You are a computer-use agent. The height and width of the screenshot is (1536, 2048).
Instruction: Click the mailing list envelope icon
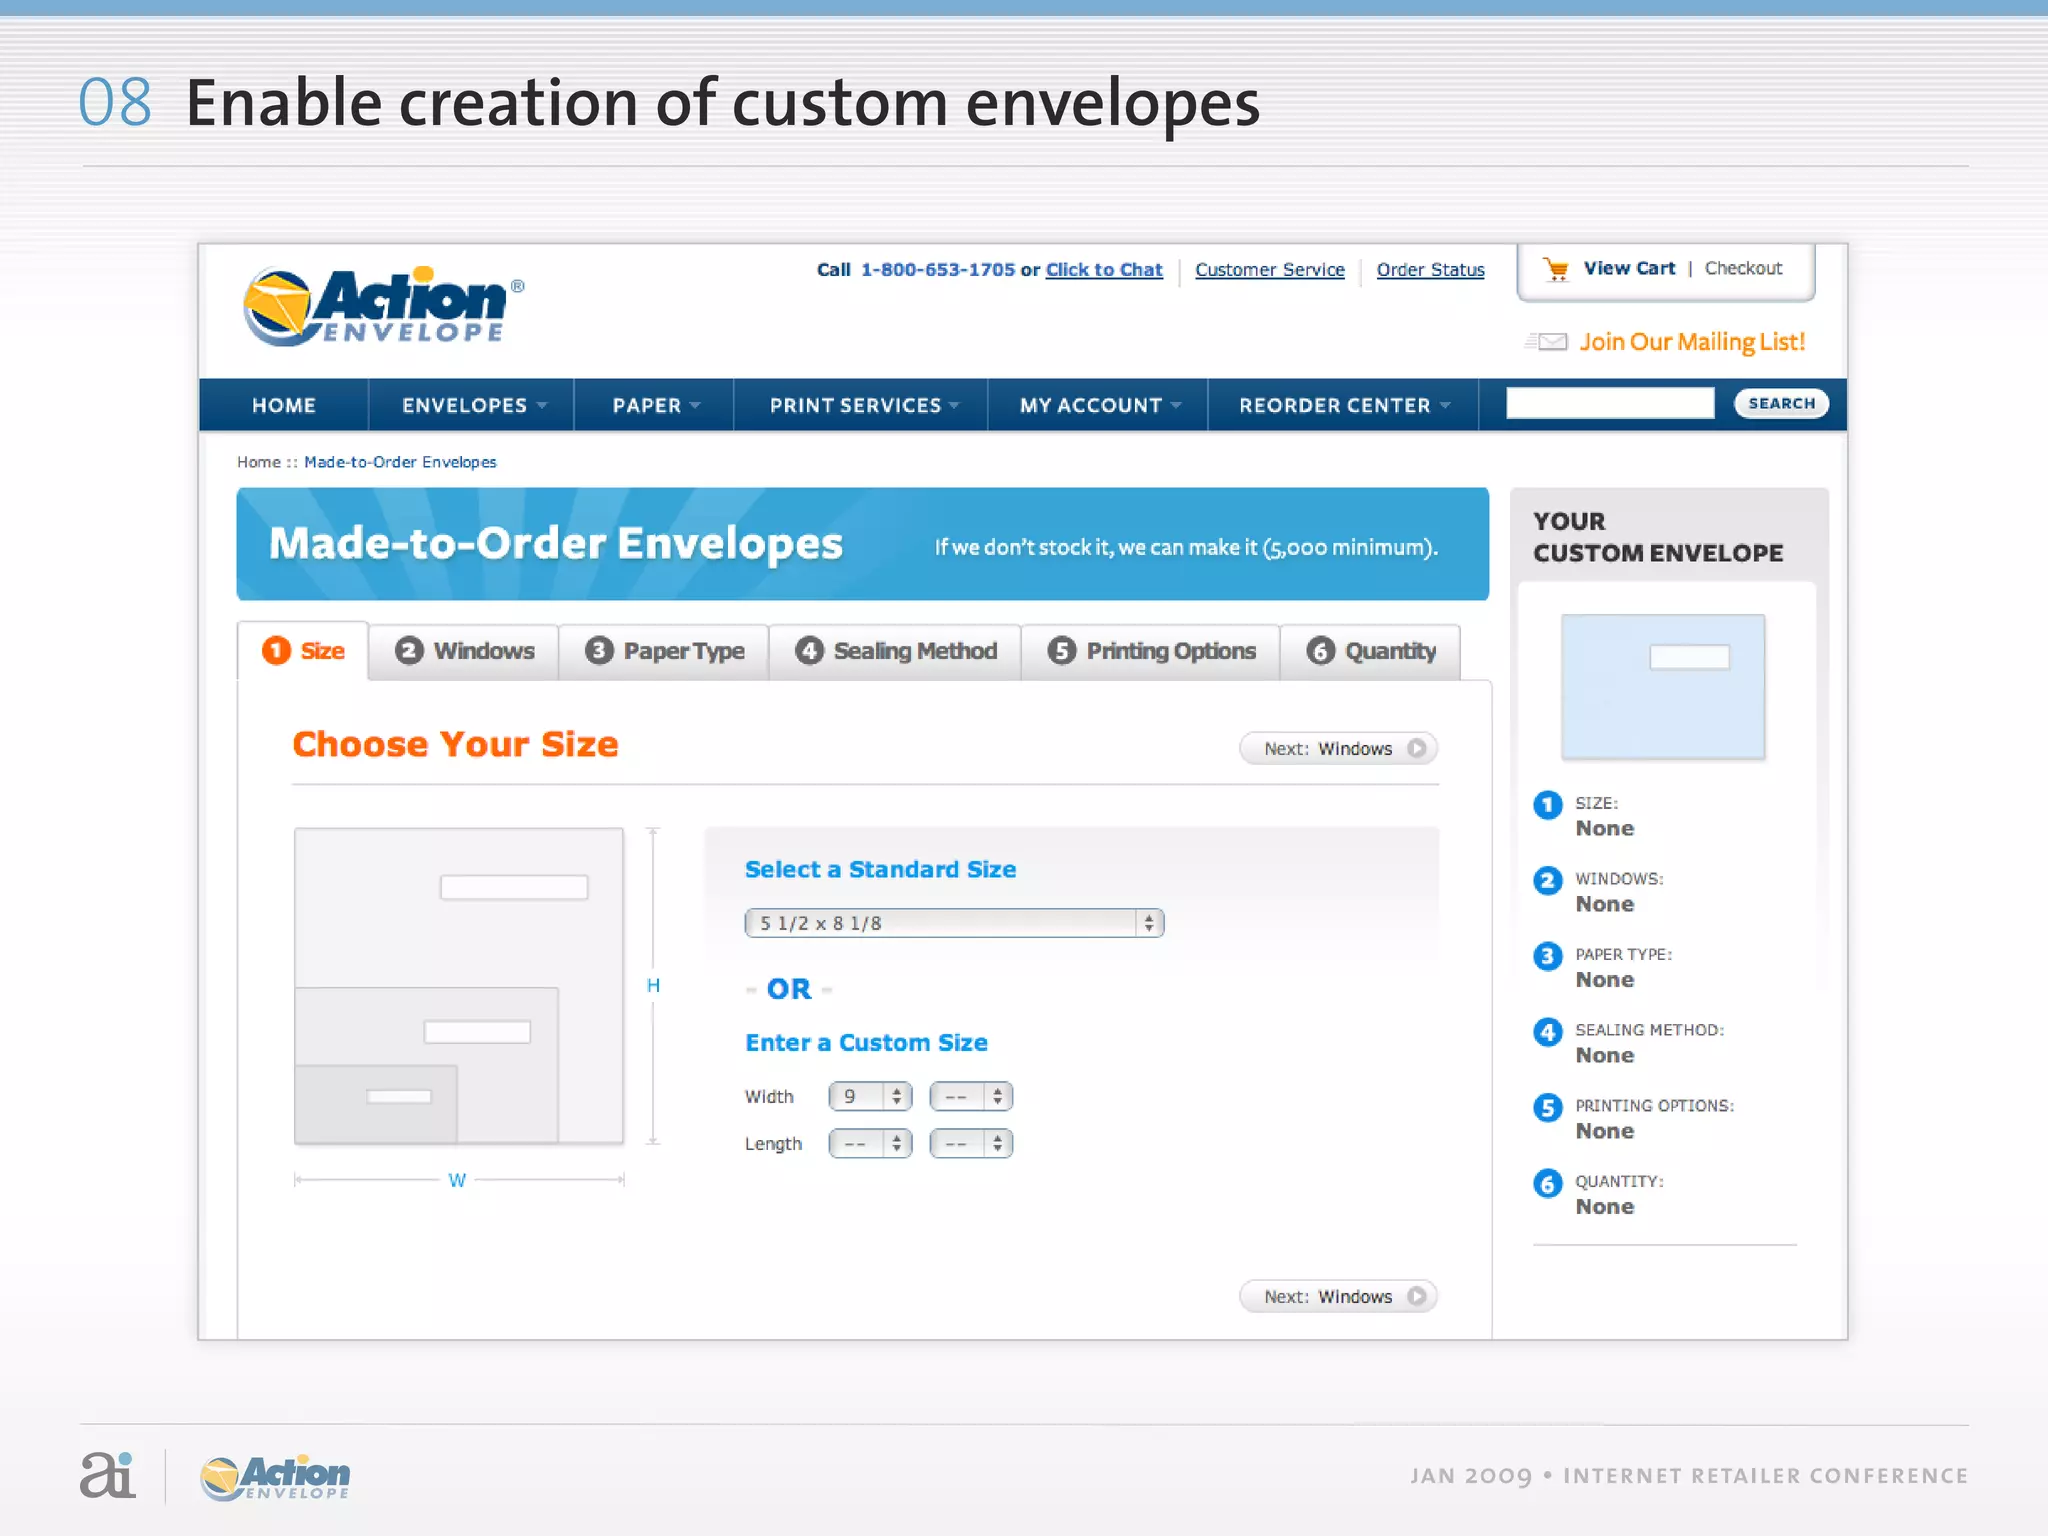(1546, 342)
